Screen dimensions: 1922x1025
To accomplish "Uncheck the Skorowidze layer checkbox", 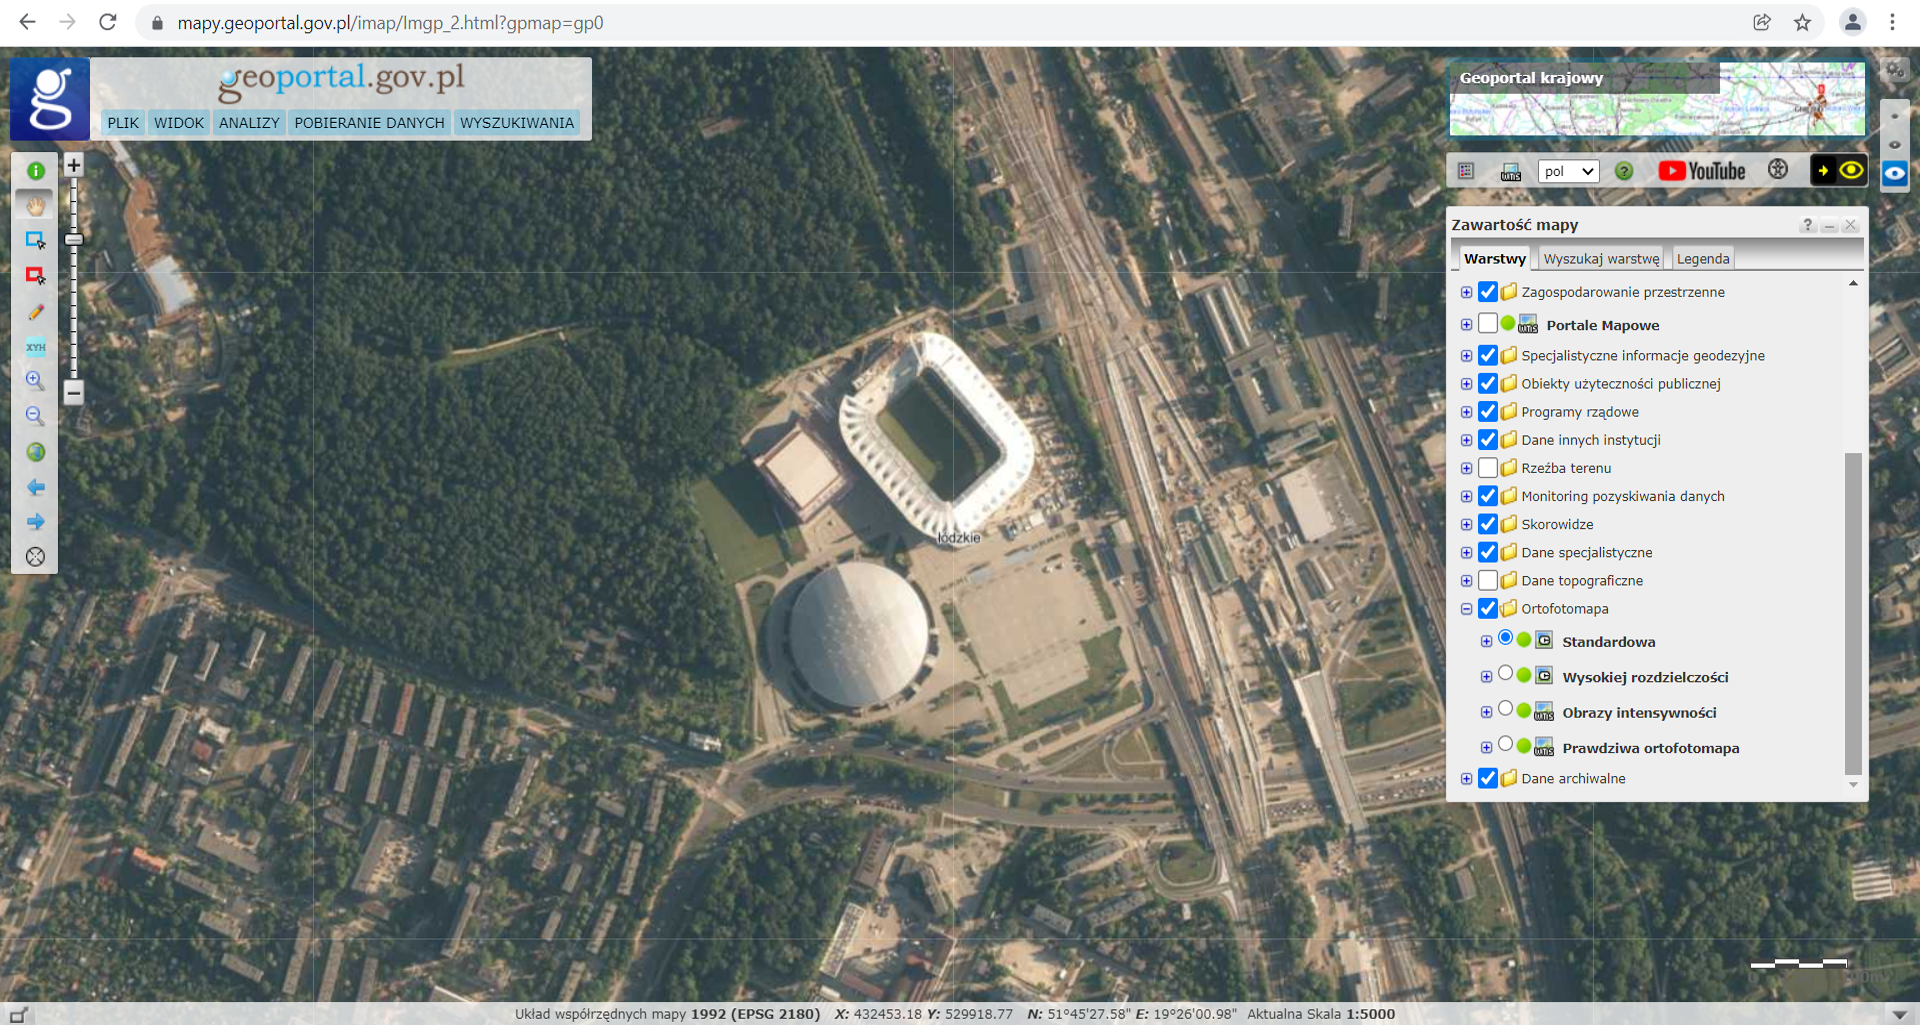I will 1487,524.
